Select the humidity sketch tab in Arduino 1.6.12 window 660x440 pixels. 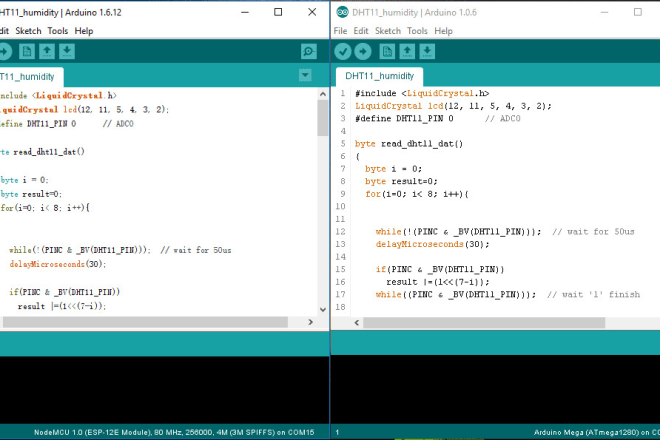(32, 77)
